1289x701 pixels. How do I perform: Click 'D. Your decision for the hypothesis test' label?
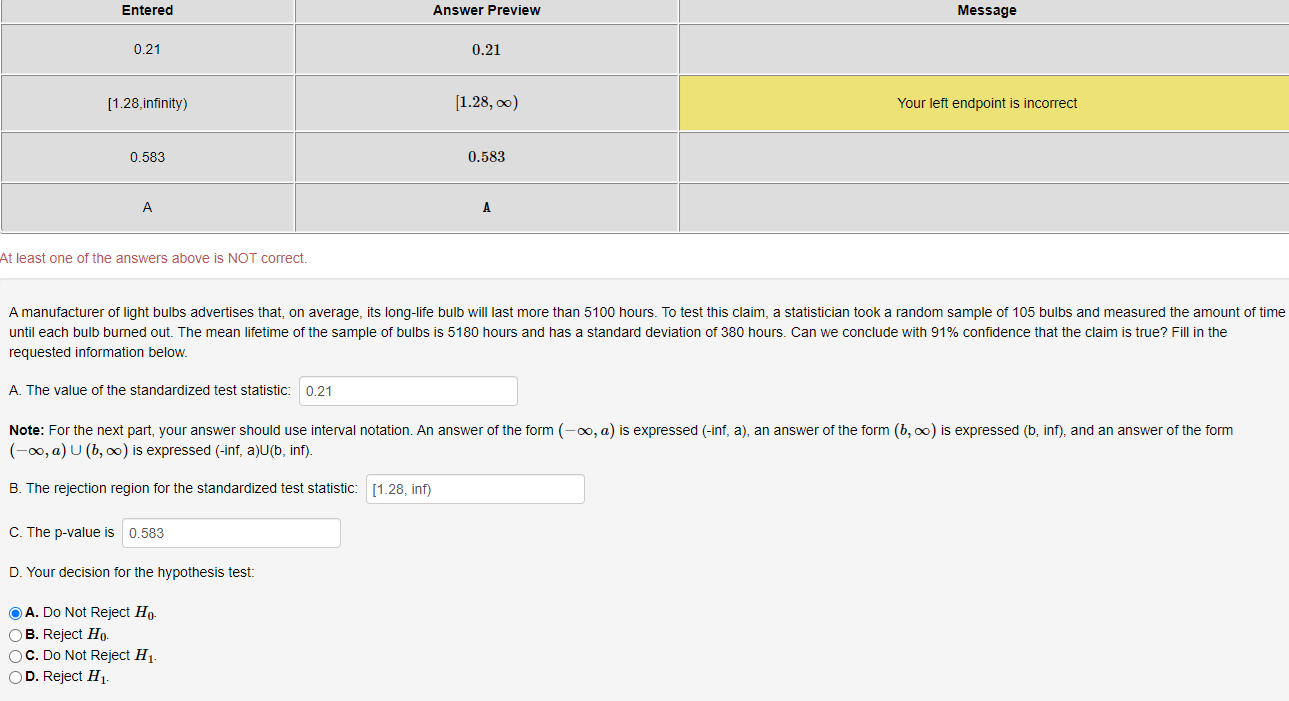pyautogui.click(x=132, y=573)
